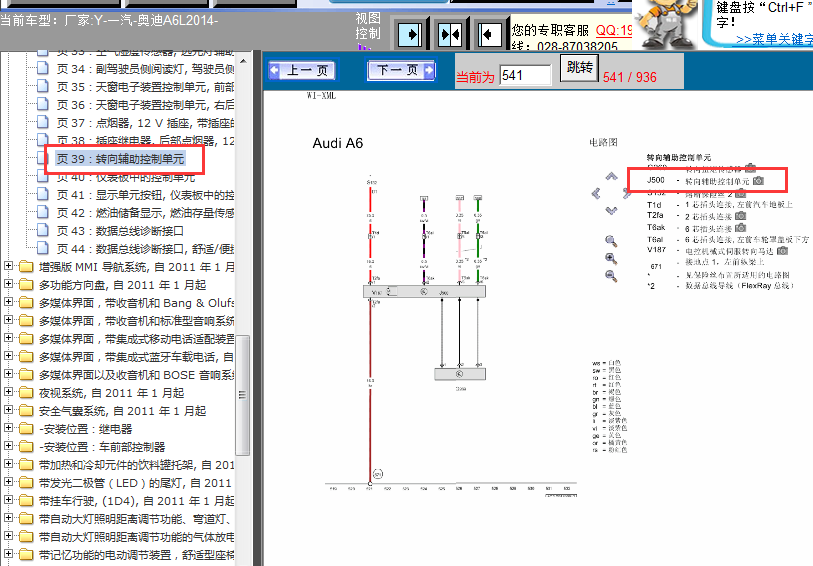Click the mechanic mascot image

[667, 24]
